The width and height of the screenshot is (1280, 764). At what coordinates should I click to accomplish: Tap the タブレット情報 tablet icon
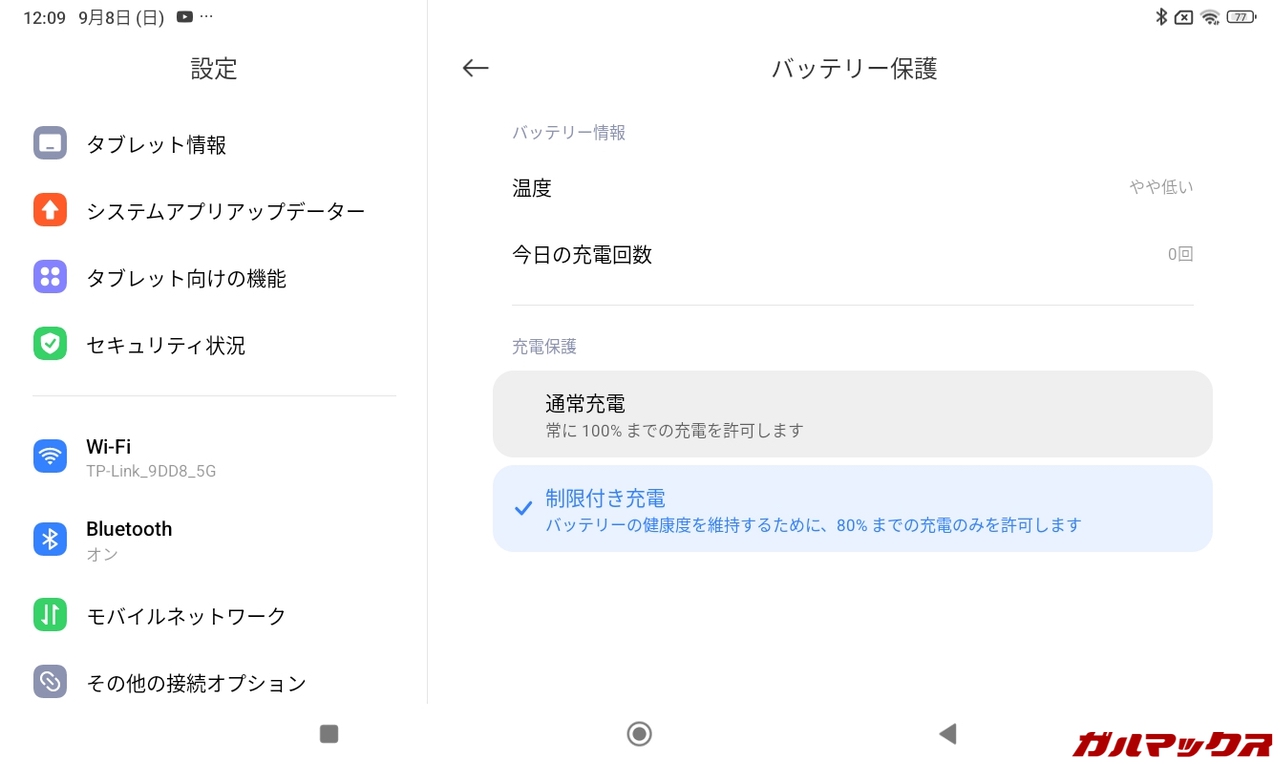coord(50,144)
